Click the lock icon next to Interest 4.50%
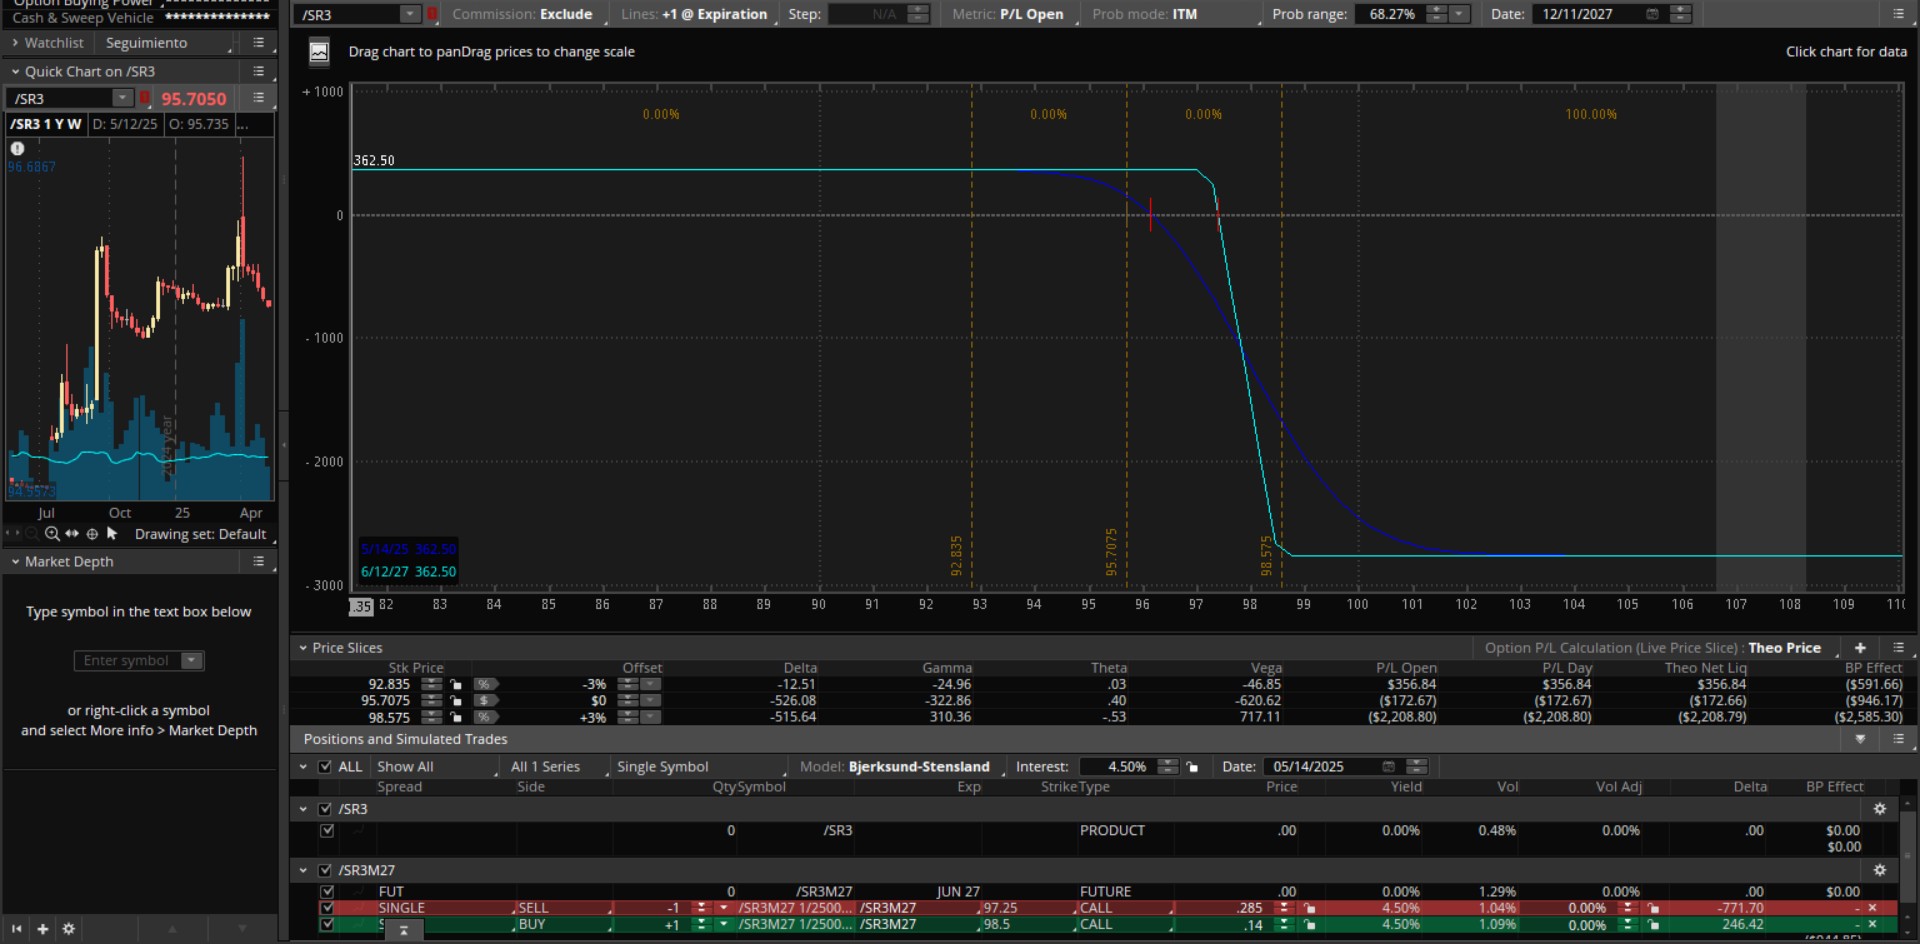This screenshot has height=944, width=1920. pyautogui.click(x=1192, y=767)
